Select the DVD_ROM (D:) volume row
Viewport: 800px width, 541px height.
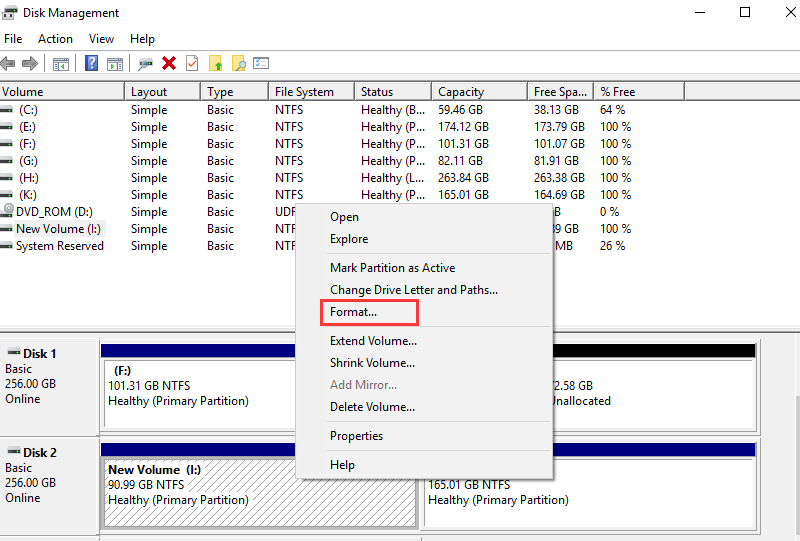click(x=148, y=212)
